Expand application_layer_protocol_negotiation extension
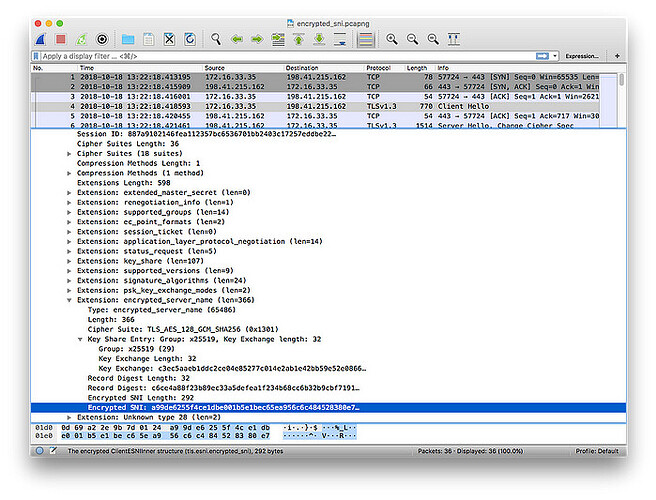 pyautogui.click(x=69, y=241)
